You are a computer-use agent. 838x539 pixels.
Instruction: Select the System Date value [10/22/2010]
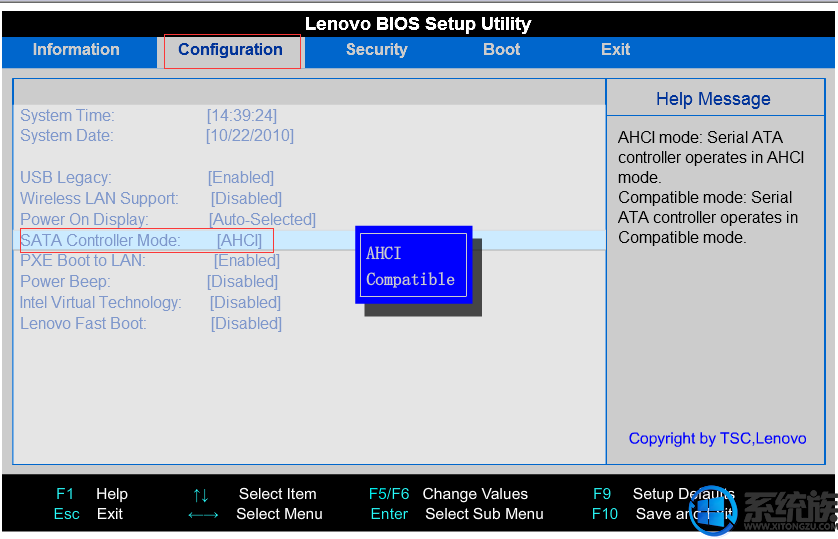[250, 136]
